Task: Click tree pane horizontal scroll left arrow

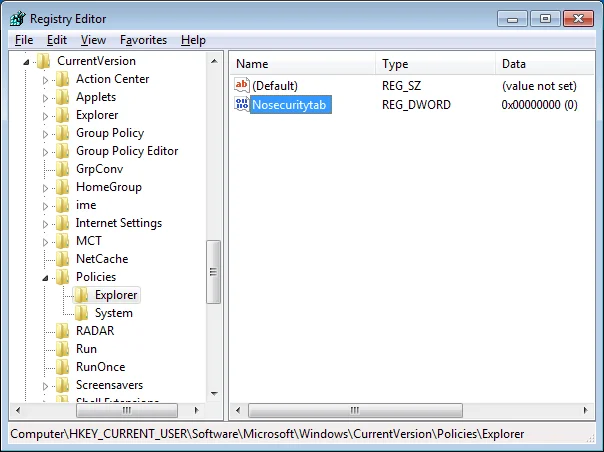Action: click(18, 410)
